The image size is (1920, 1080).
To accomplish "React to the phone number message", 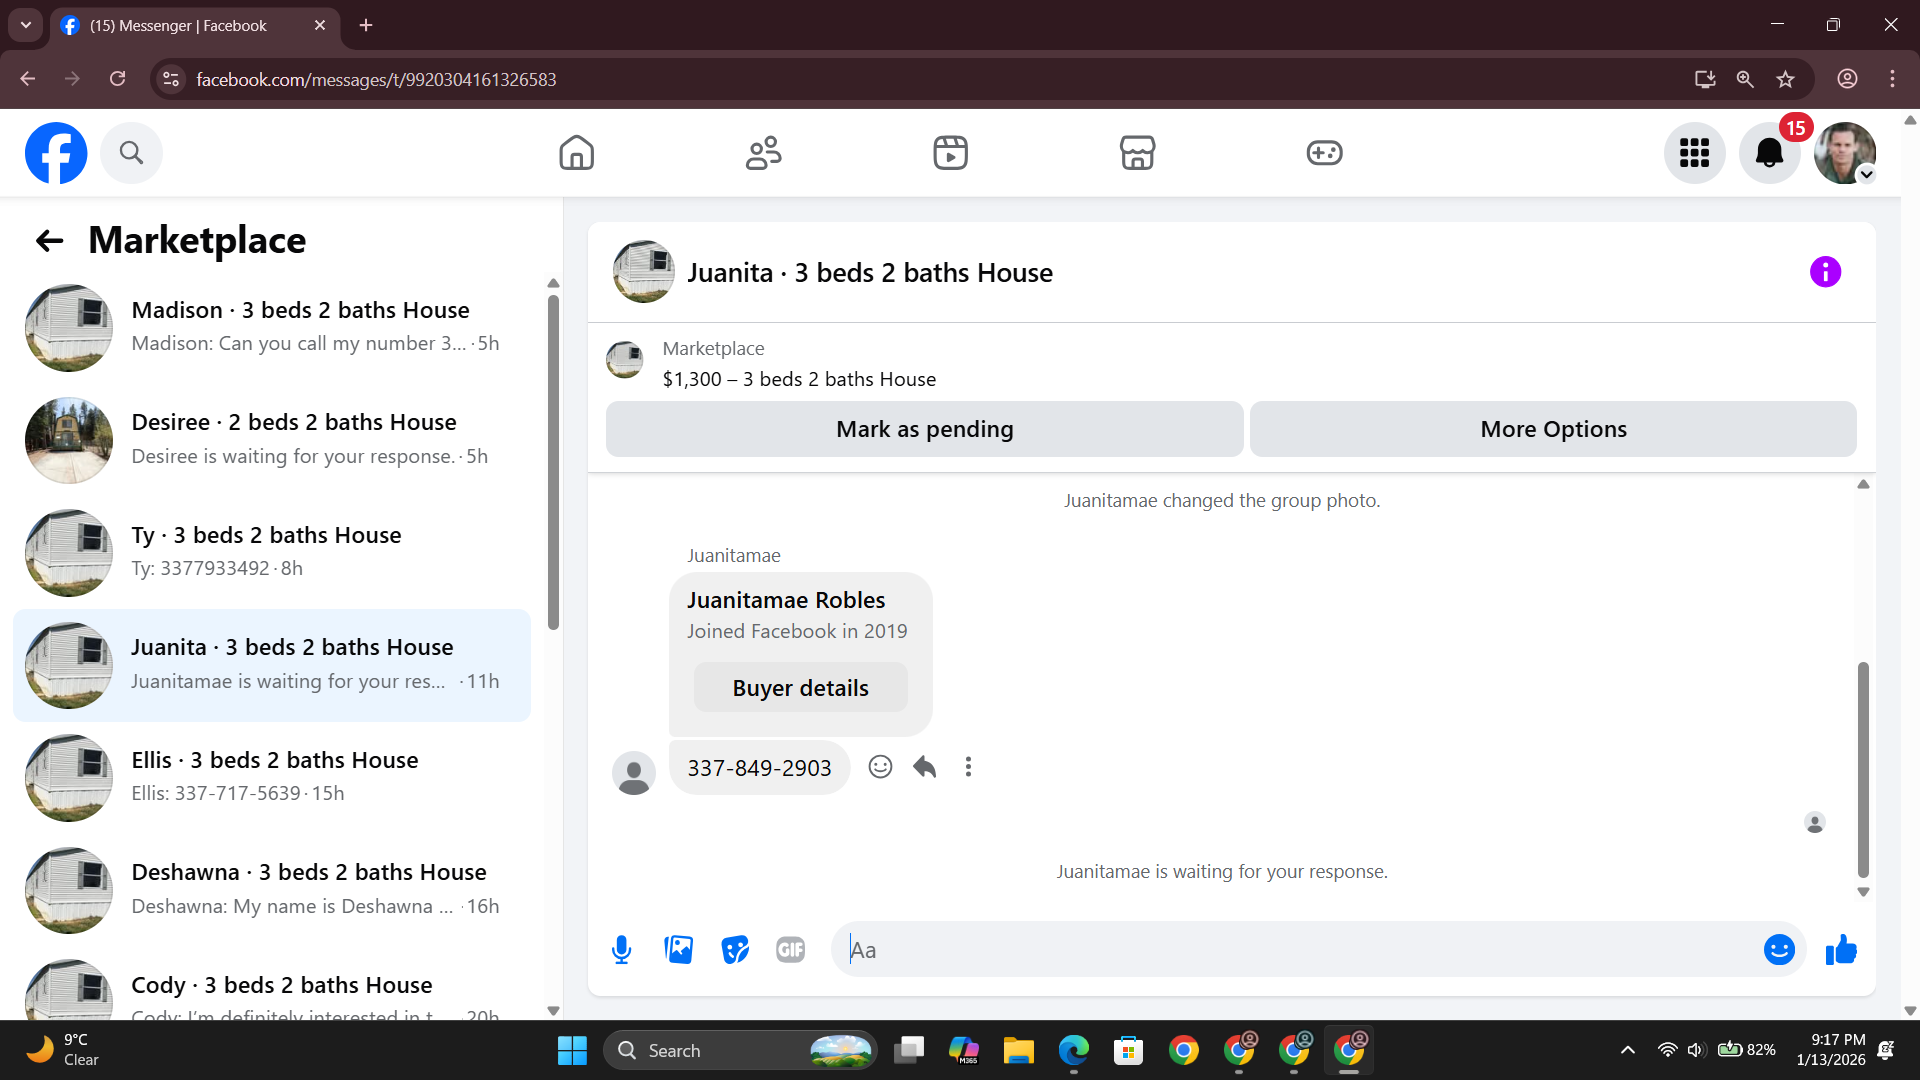I will click(x=880, y=767).
